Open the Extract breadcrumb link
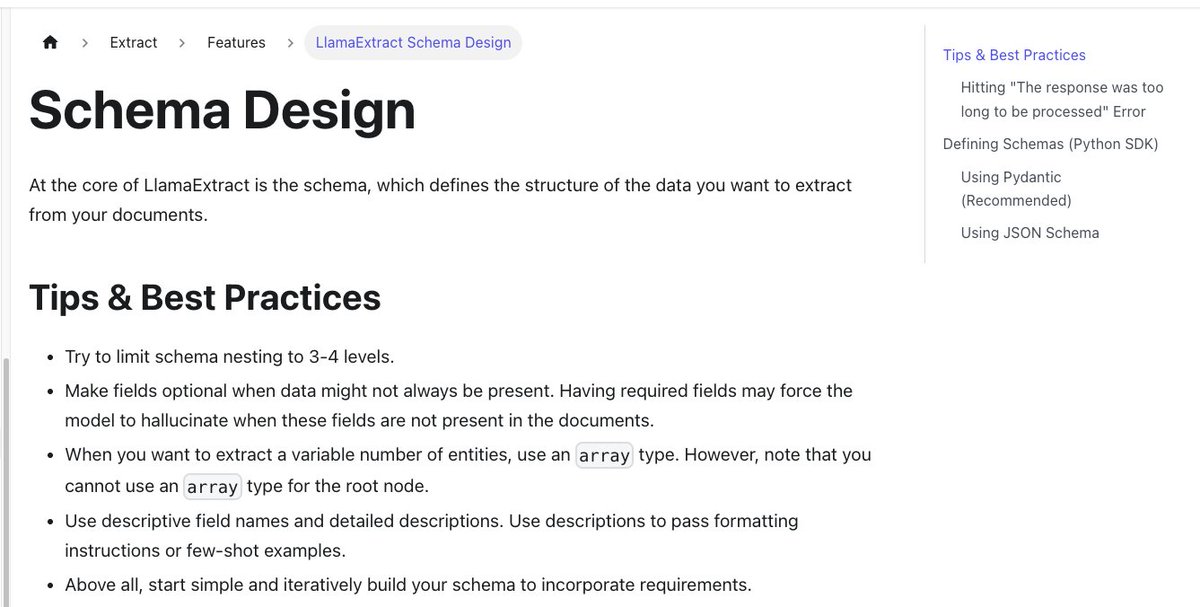The width and height of the screenshot is (1200, 607). coord(134,43)
